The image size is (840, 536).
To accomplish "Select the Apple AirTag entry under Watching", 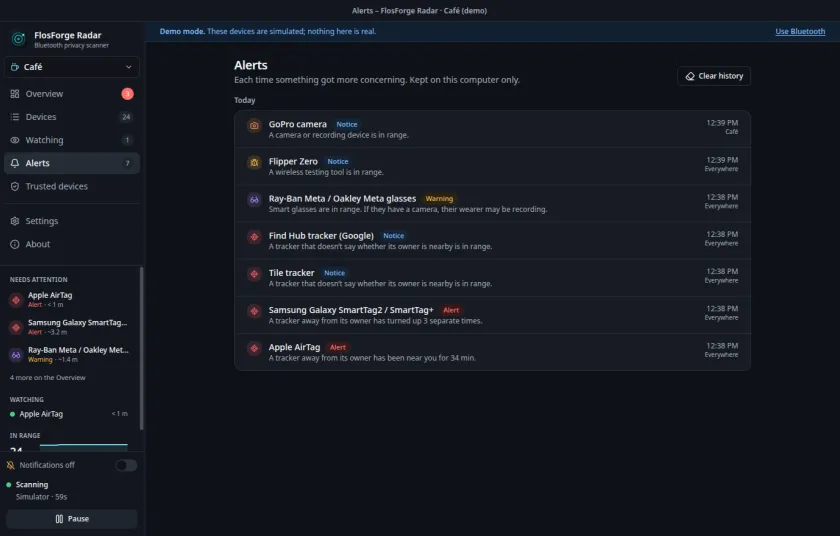I will (69, 414).
